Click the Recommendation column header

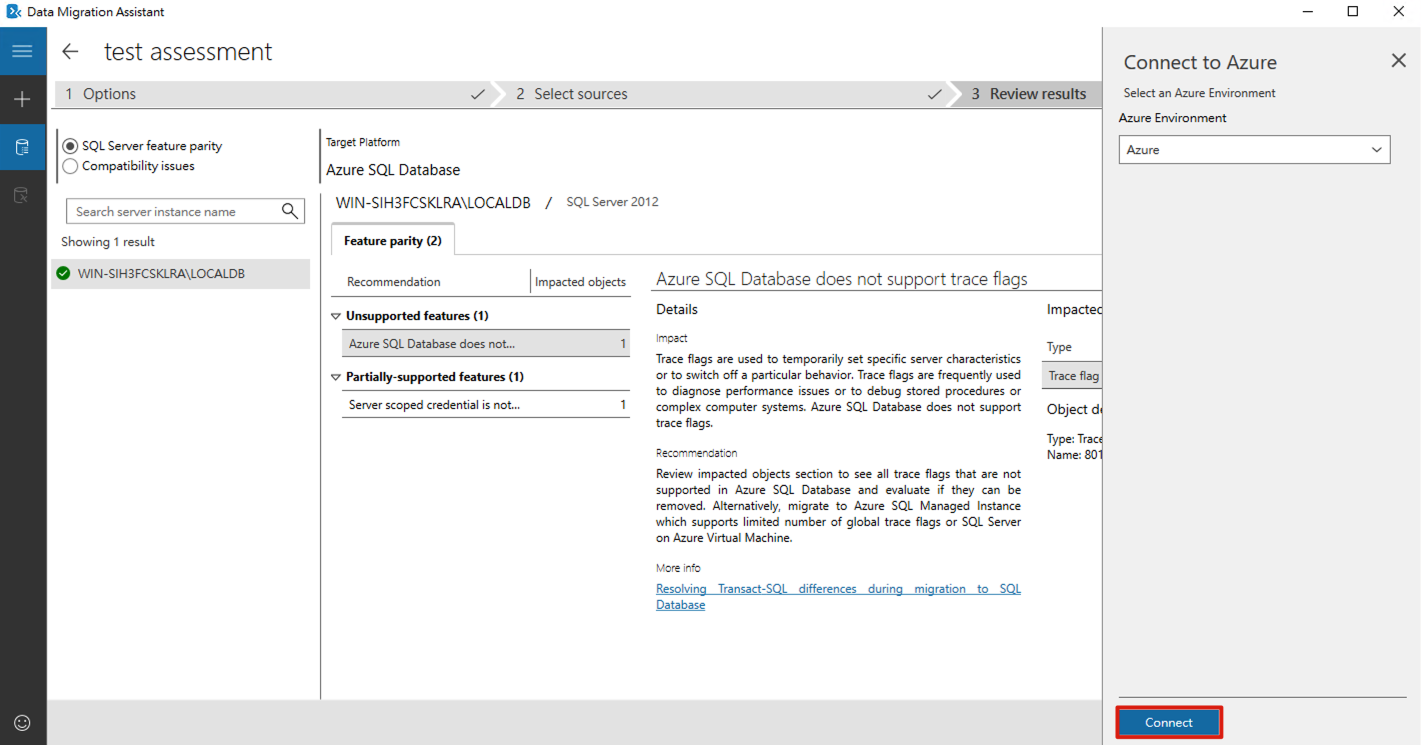click(x=394, y=282)
